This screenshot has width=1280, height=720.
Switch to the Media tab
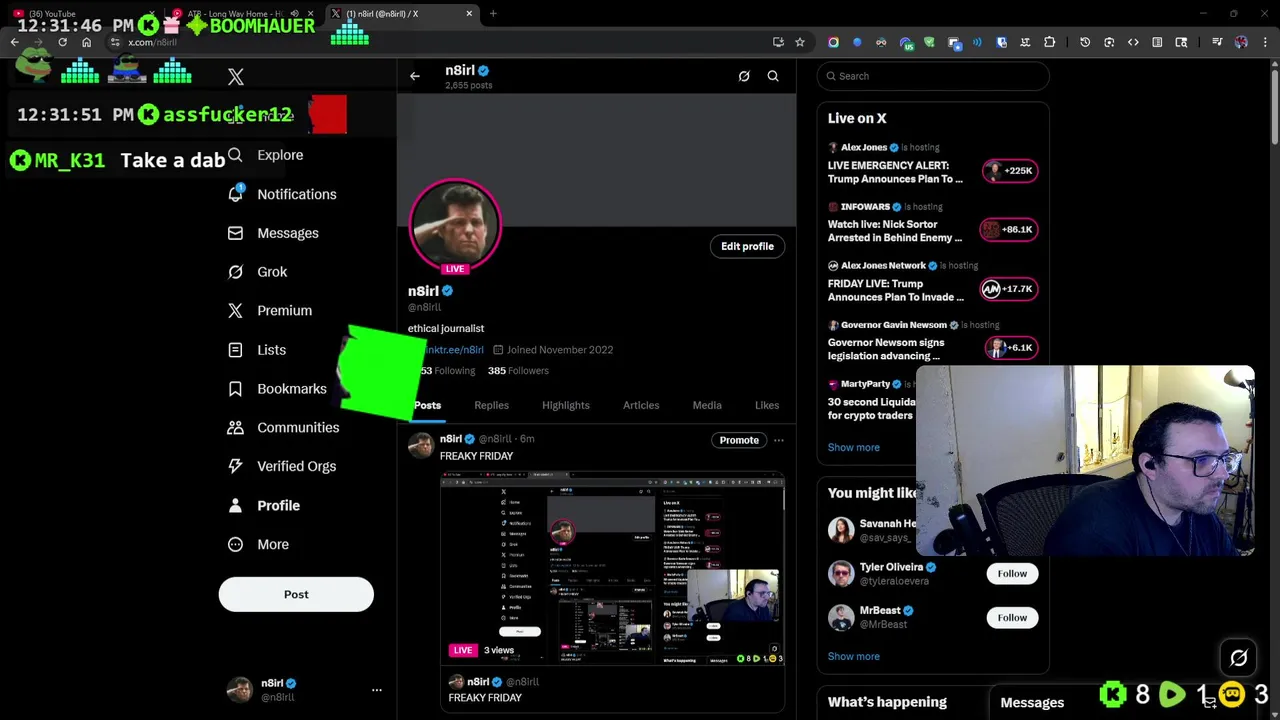coord(707,405)
